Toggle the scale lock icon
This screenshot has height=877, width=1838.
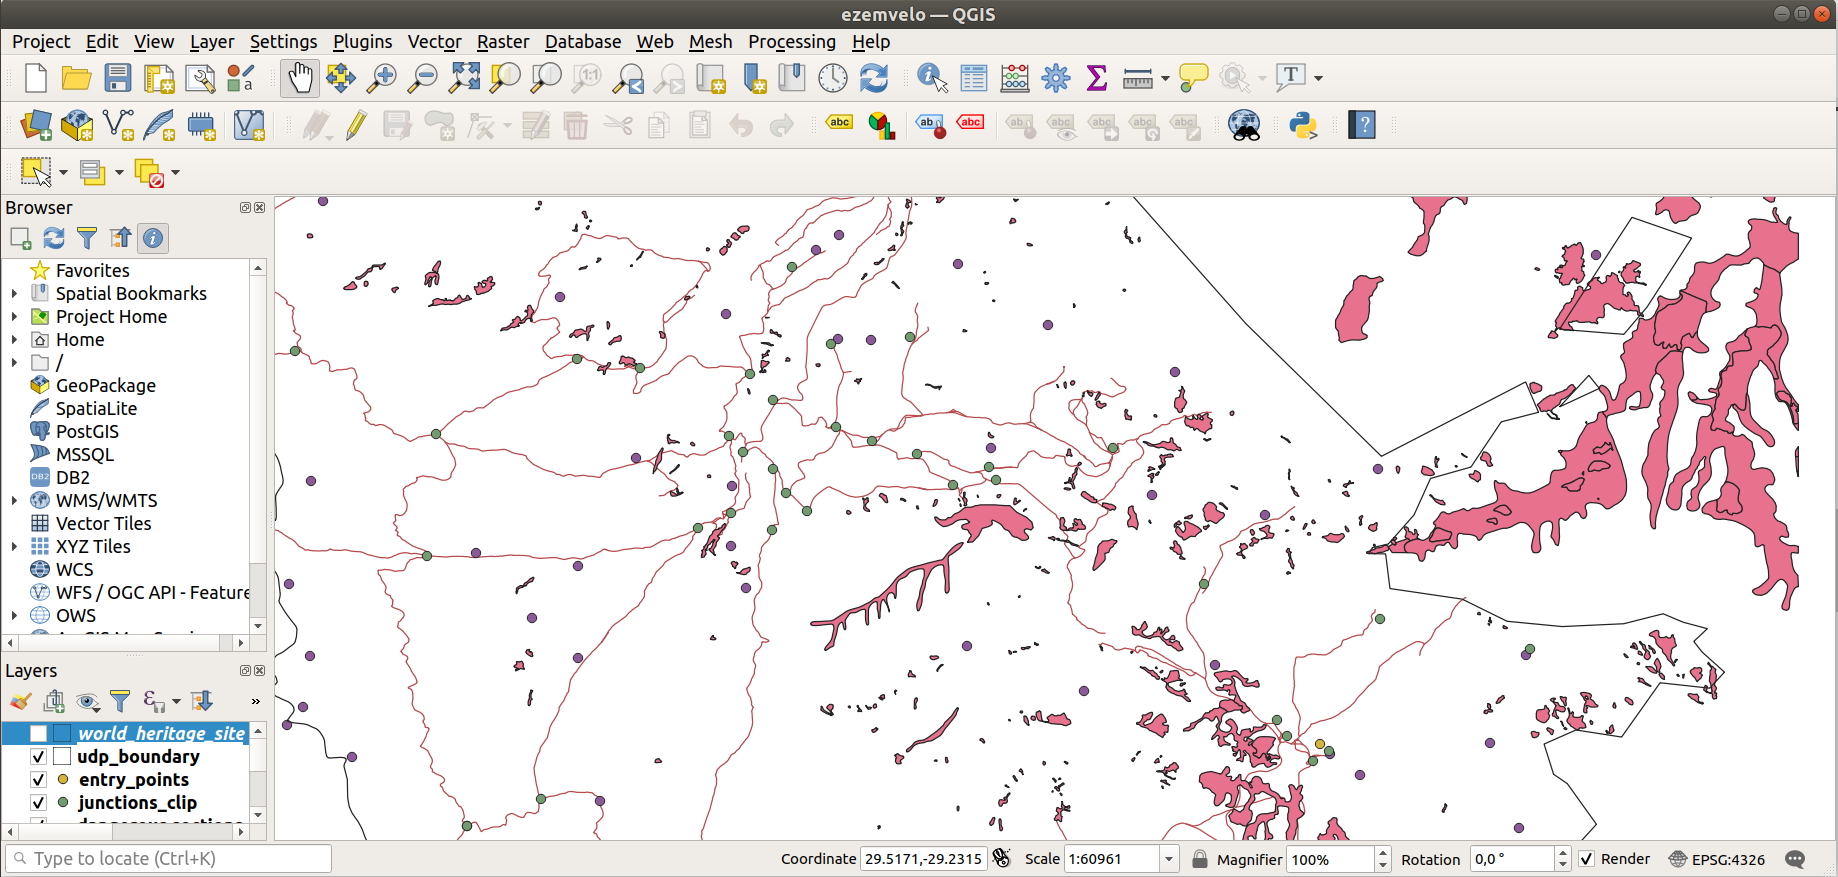1200,859
